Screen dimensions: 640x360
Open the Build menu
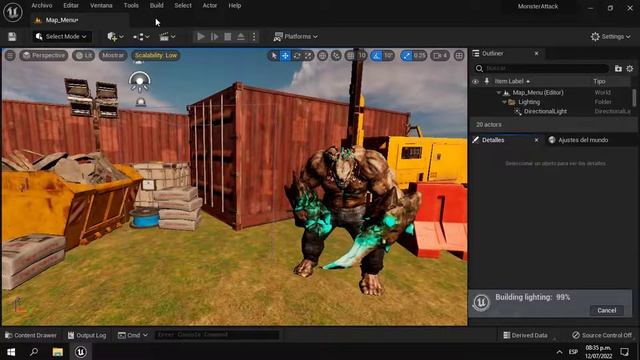(157, 6)
